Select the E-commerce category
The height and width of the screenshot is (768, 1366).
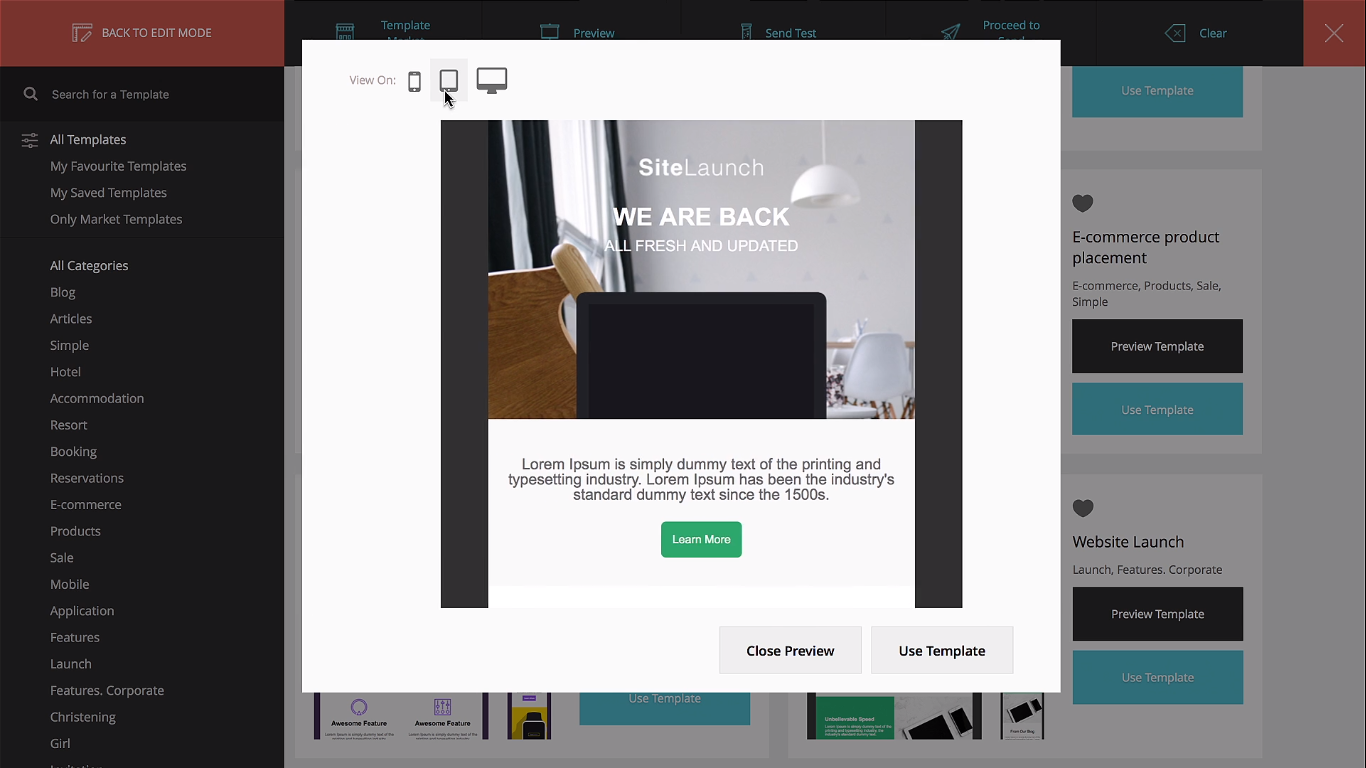click(86, 505)
